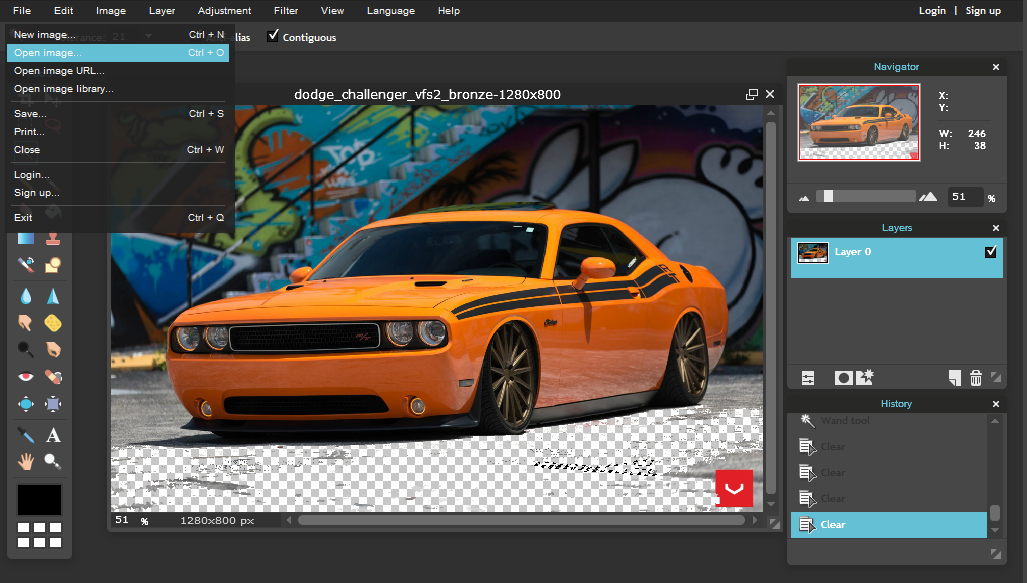Viewport: 1027px width, 583px height.
Task: Maximize the image document window
Action: pos(752,94)
